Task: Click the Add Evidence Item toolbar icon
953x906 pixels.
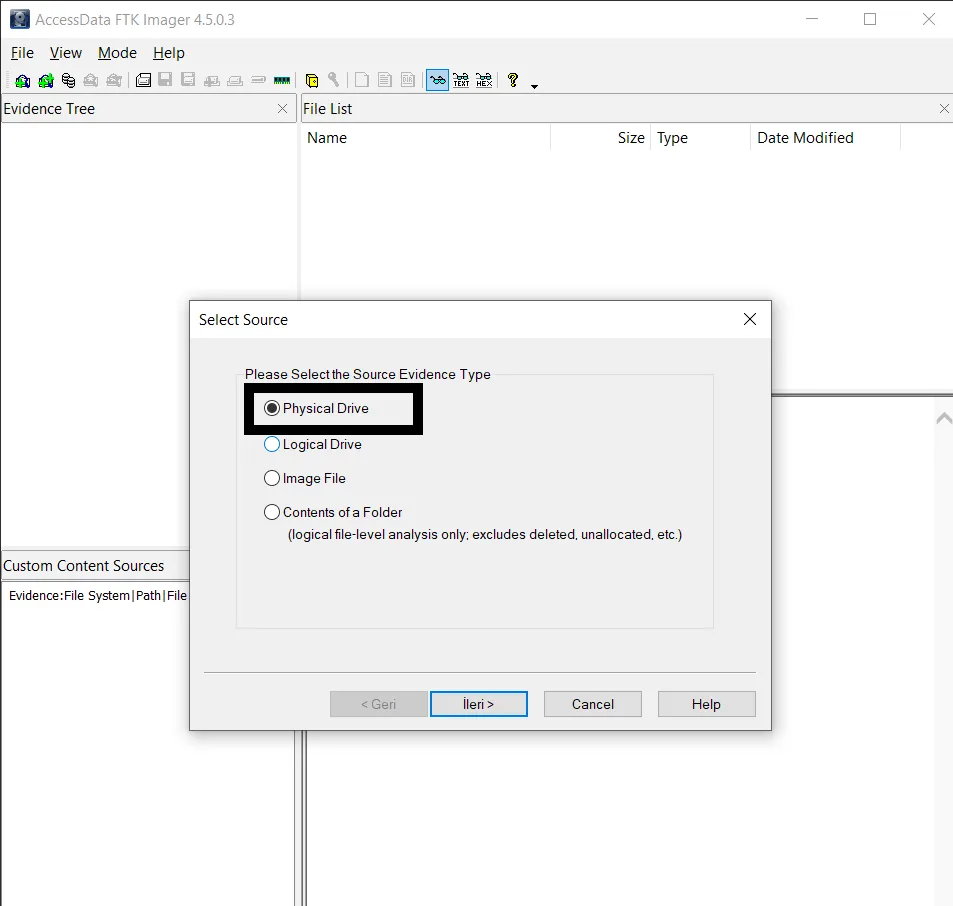Action: coord(22,80)
